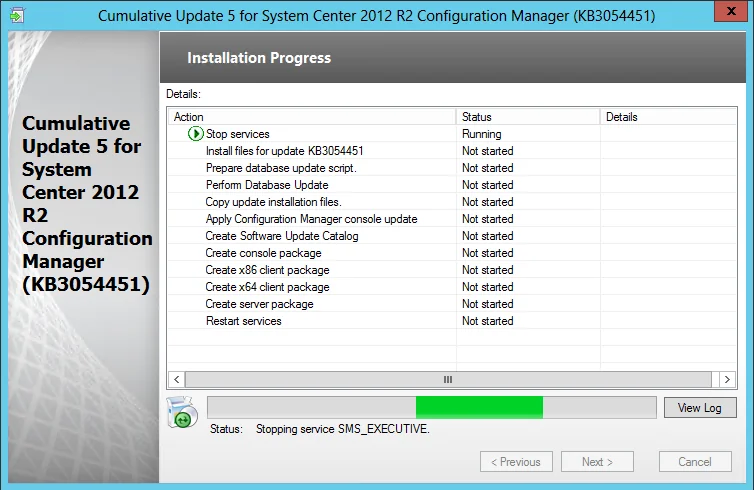Select Apply Configuration Manager console update row

tap(452, 219)
